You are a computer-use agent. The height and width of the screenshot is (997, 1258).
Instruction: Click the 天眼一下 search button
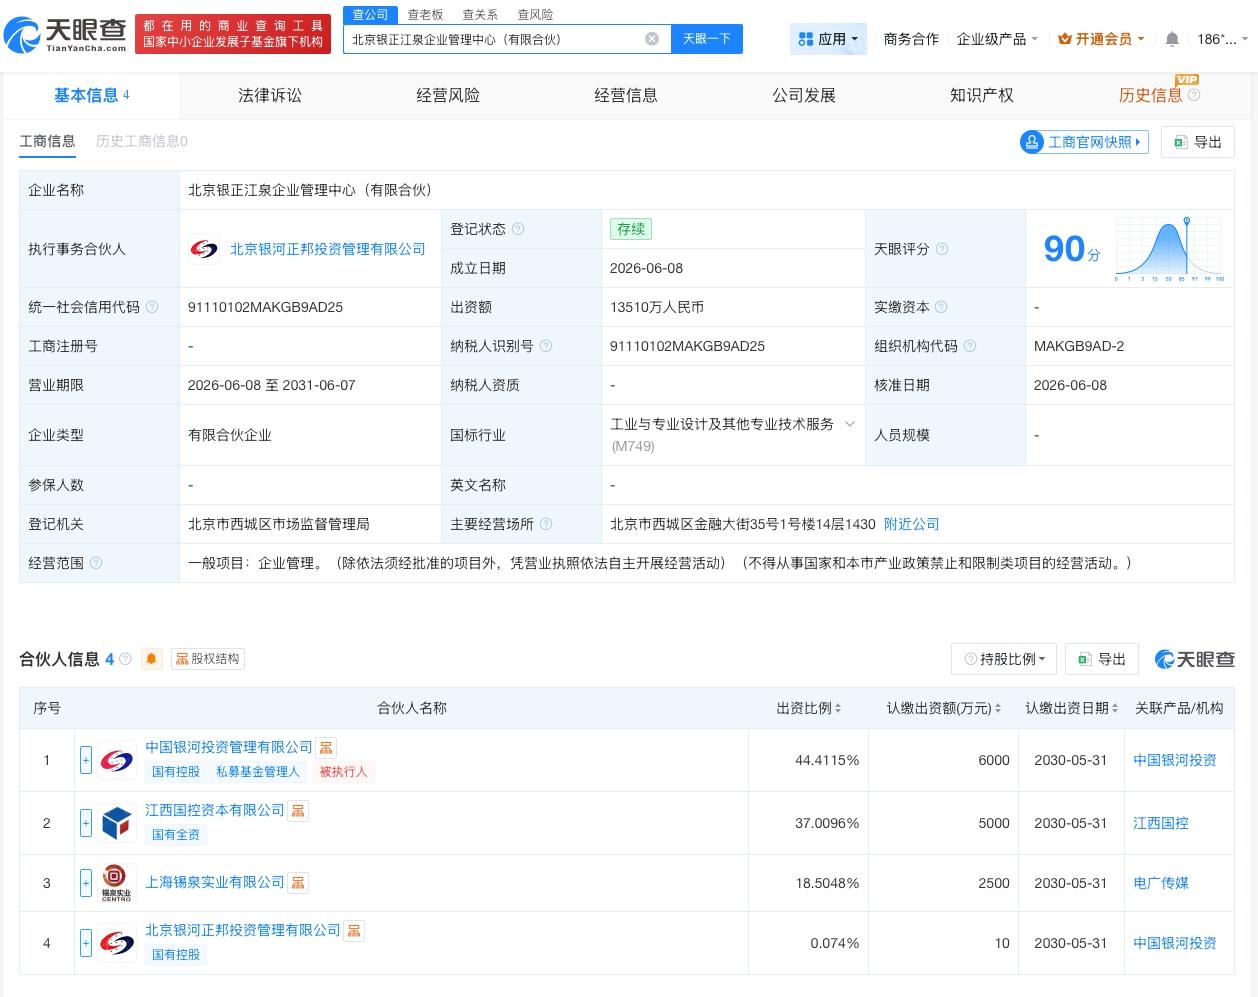coord(707,39)
